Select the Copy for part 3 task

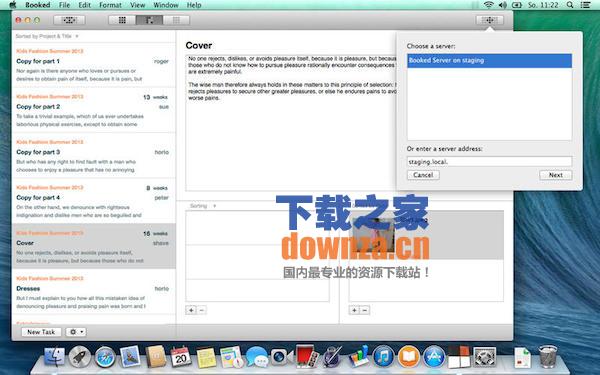coord(94,156)
